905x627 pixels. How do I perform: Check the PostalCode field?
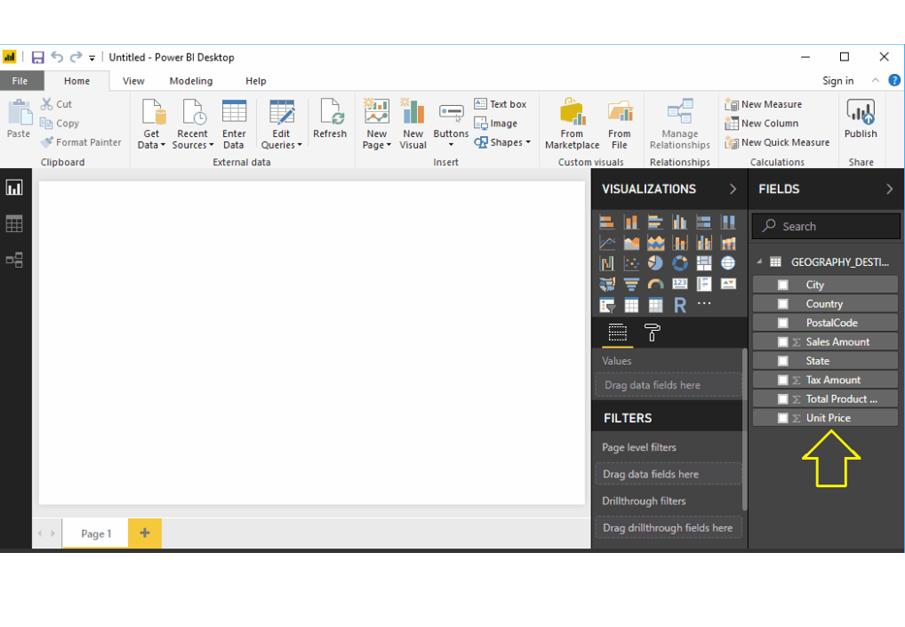point(783,323)
